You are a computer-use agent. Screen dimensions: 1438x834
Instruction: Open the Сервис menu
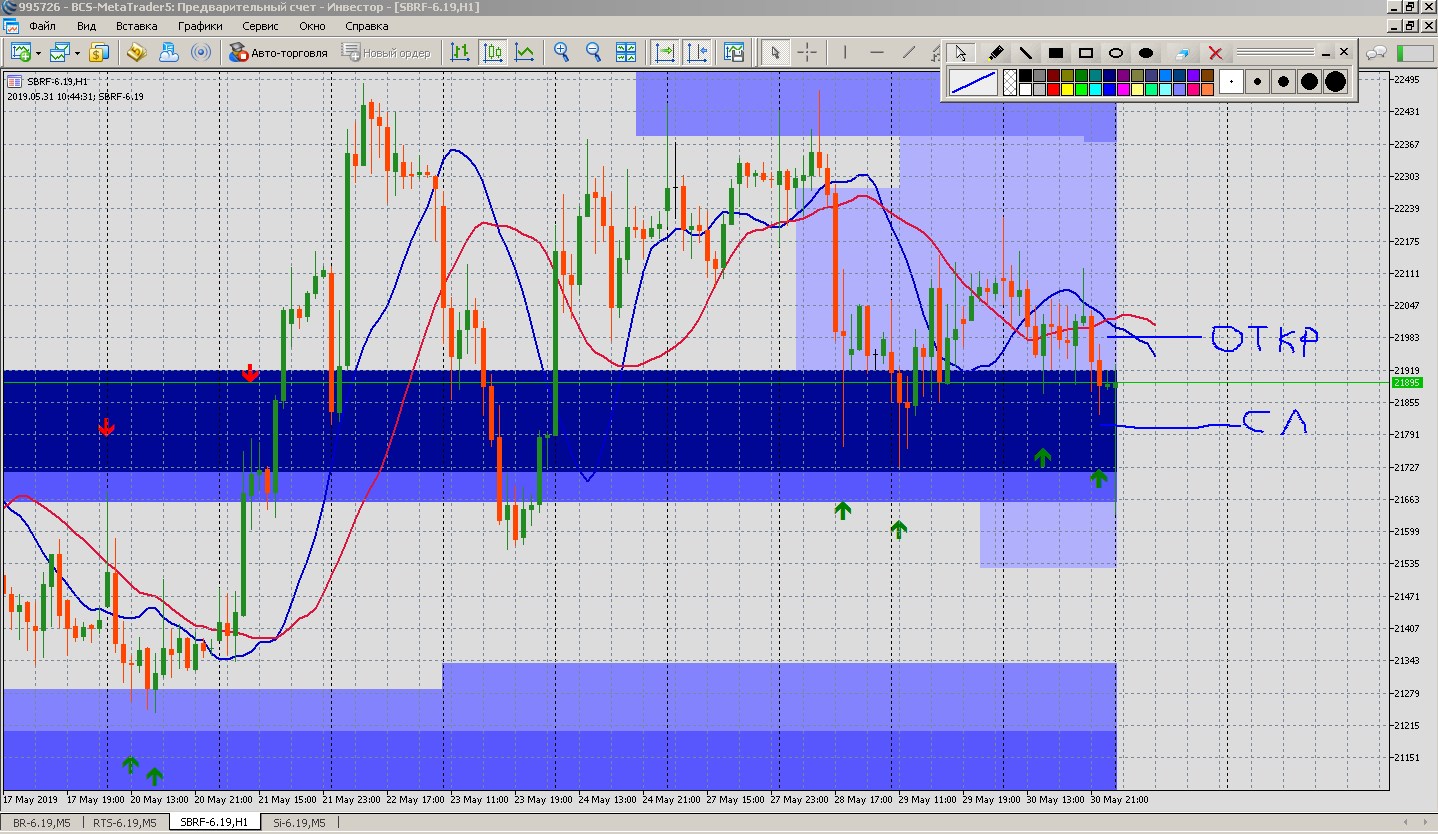[x=260, y=26]
